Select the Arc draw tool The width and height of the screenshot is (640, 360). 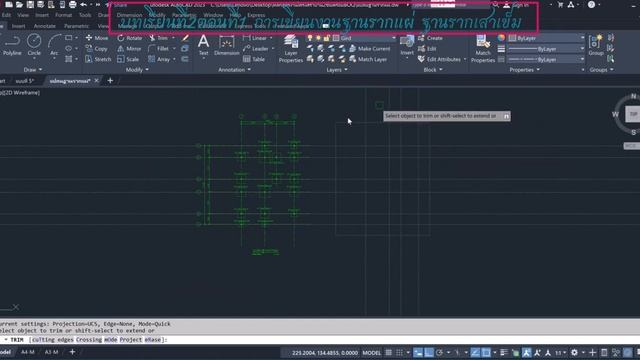tap(54, 45)
